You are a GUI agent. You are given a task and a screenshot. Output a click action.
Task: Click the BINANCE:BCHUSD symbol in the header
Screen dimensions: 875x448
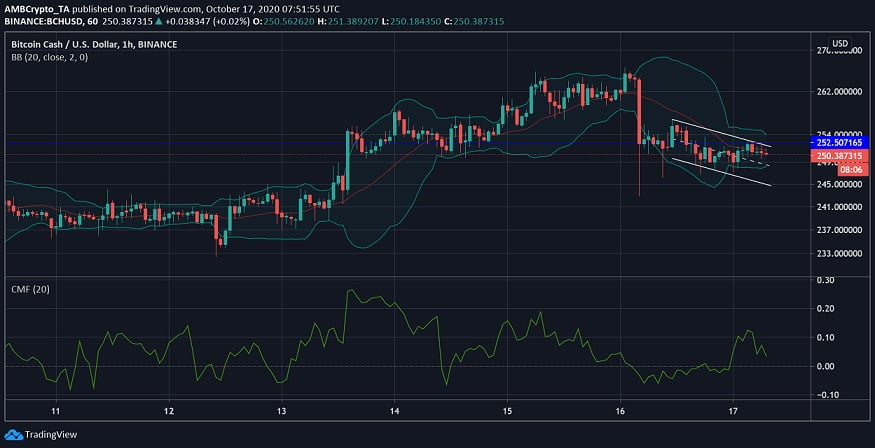pyautogui.click(x=40, y=21)
